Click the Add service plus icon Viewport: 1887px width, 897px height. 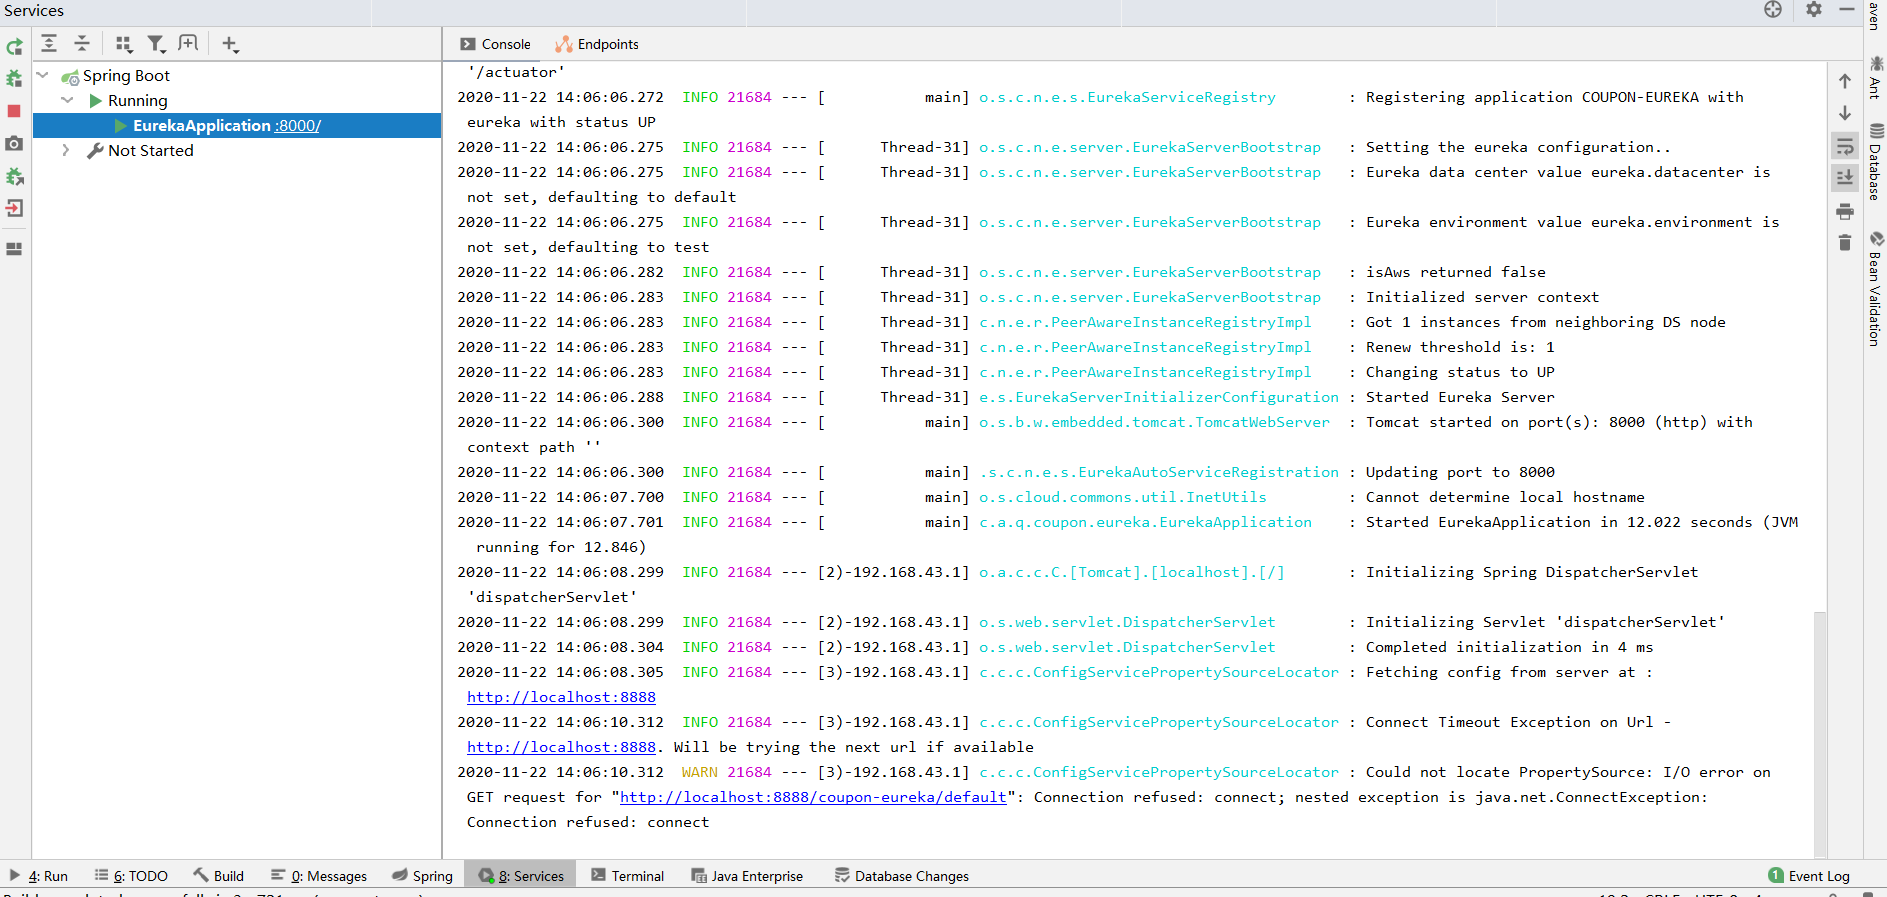point(230,44)
